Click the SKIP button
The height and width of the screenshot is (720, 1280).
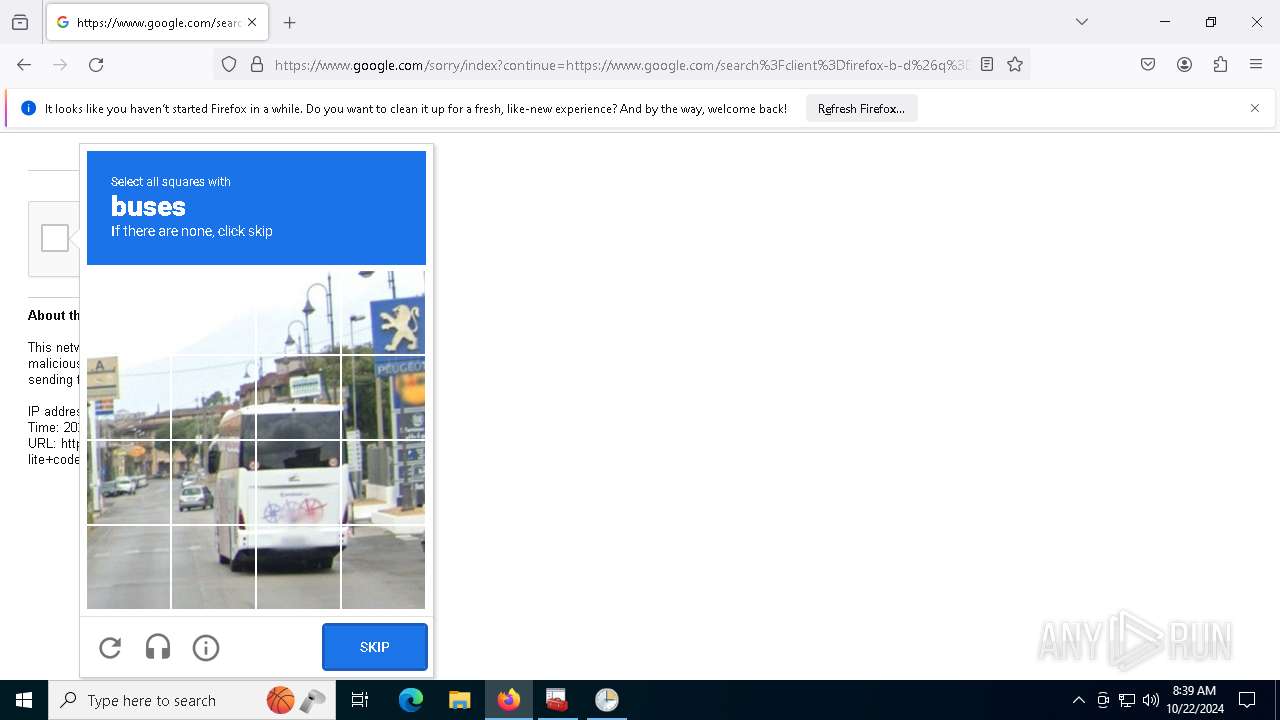coord(375,647)
